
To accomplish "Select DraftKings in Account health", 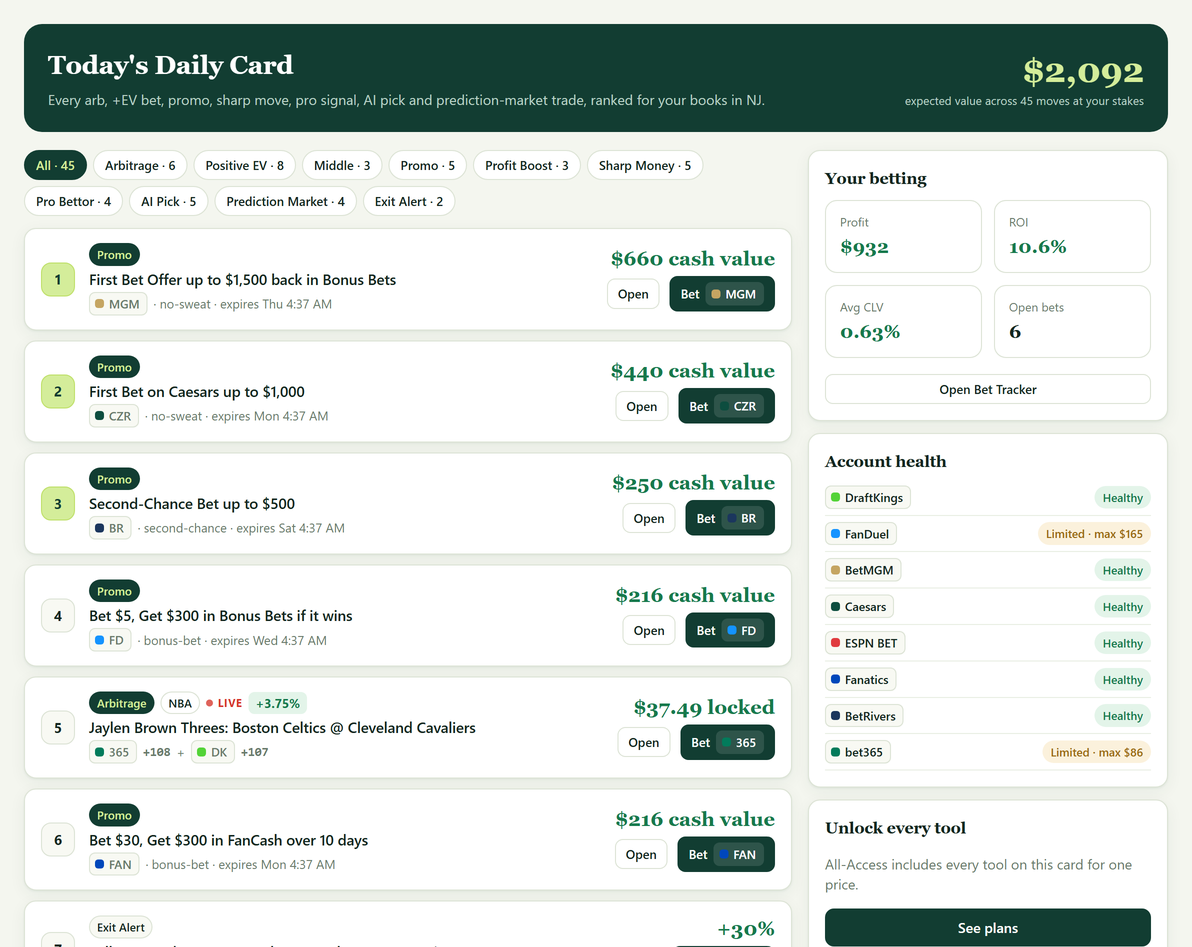I will click(868, 498).
